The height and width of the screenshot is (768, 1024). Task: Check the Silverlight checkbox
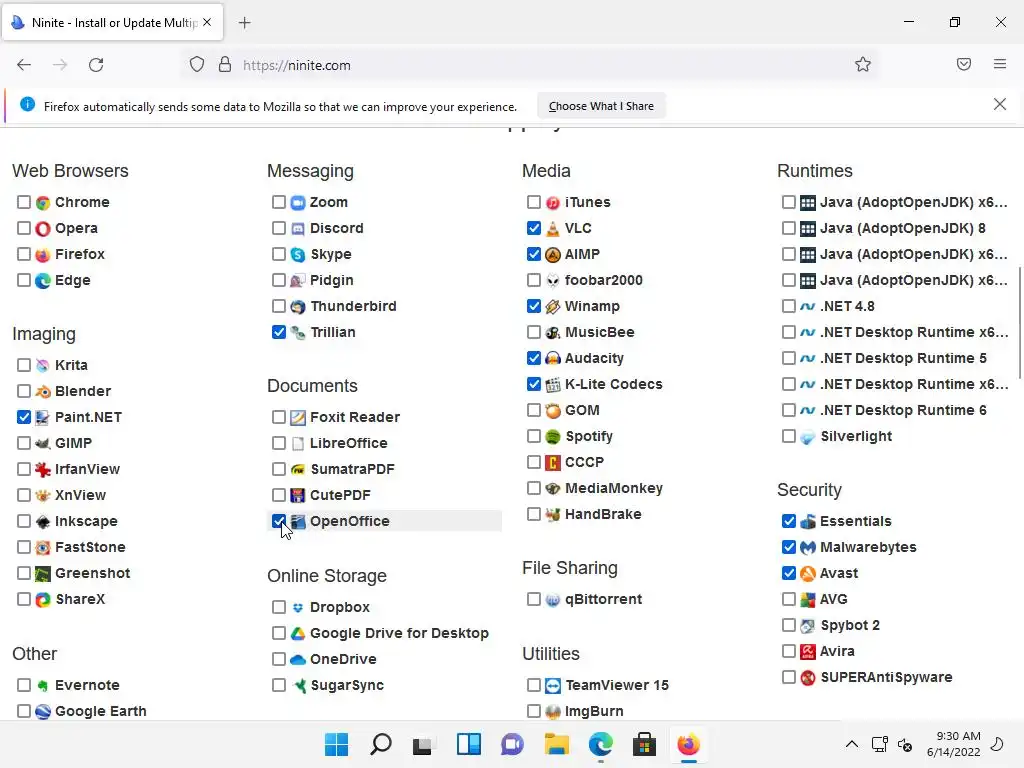(788, 436)
